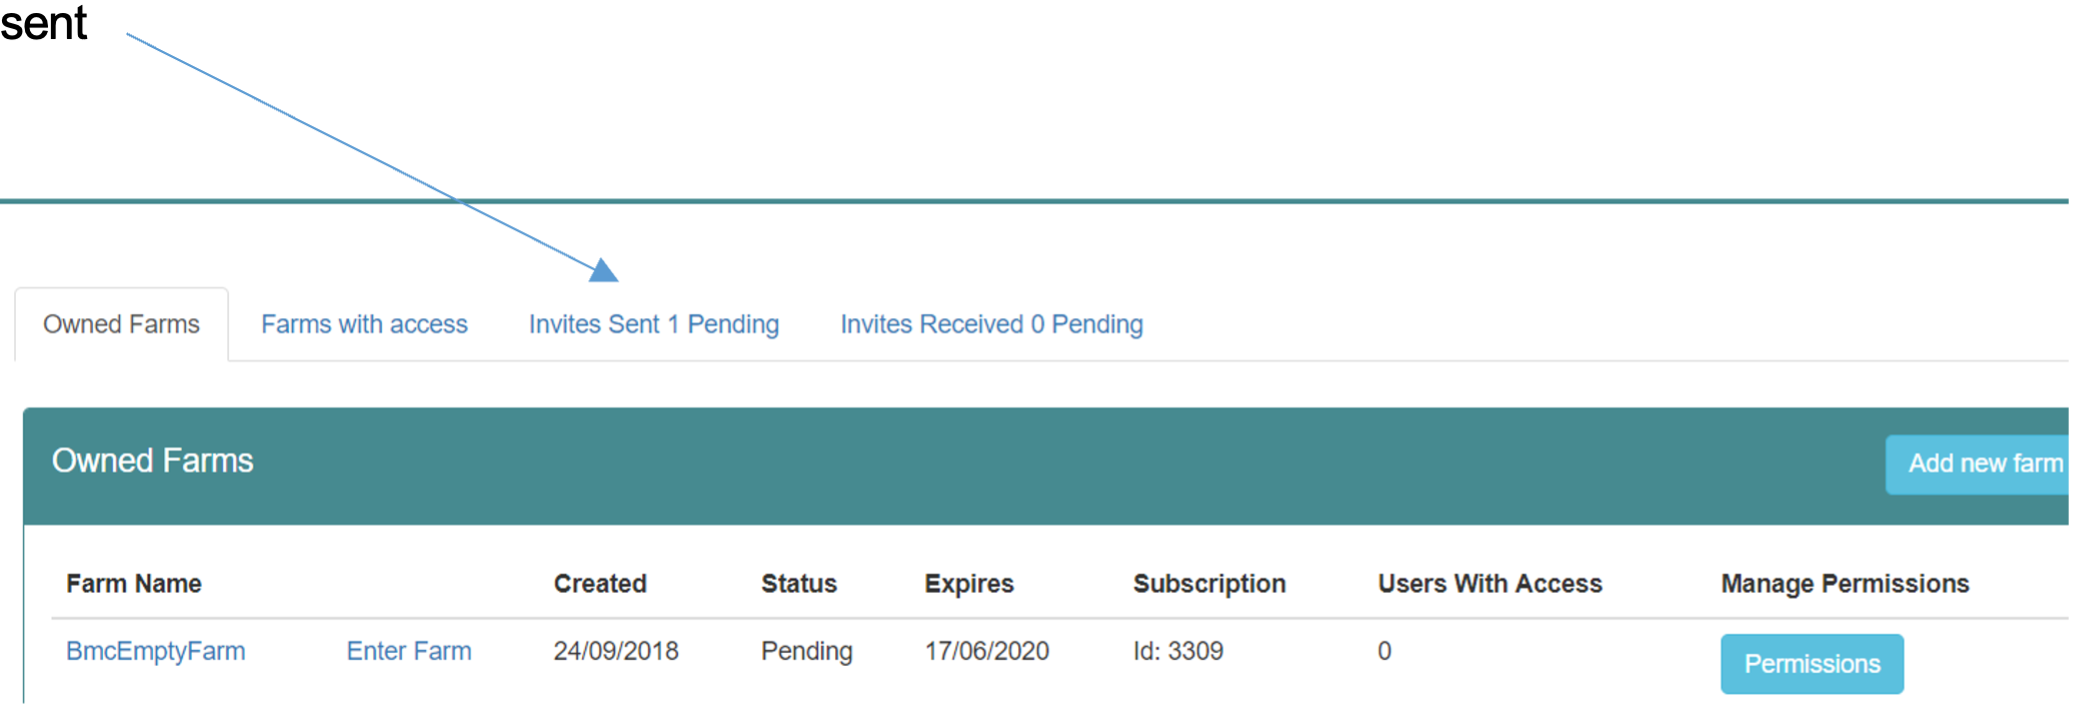The image size is (2076, 710).
Task: Click the Manage Permissions column header
Action: pyautogui.click(x=1844, y=584)
